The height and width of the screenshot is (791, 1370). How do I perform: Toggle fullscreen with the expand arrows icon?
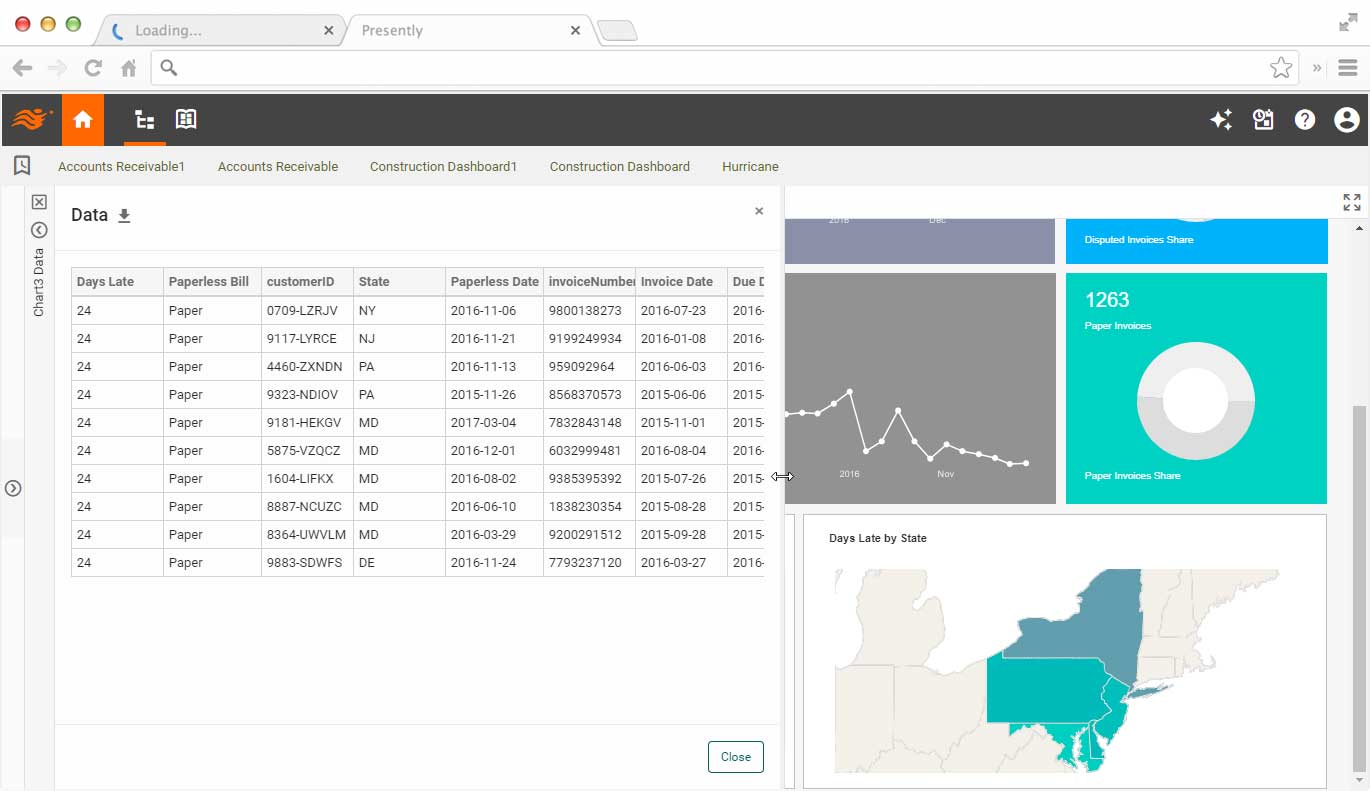pos(1352,203)
